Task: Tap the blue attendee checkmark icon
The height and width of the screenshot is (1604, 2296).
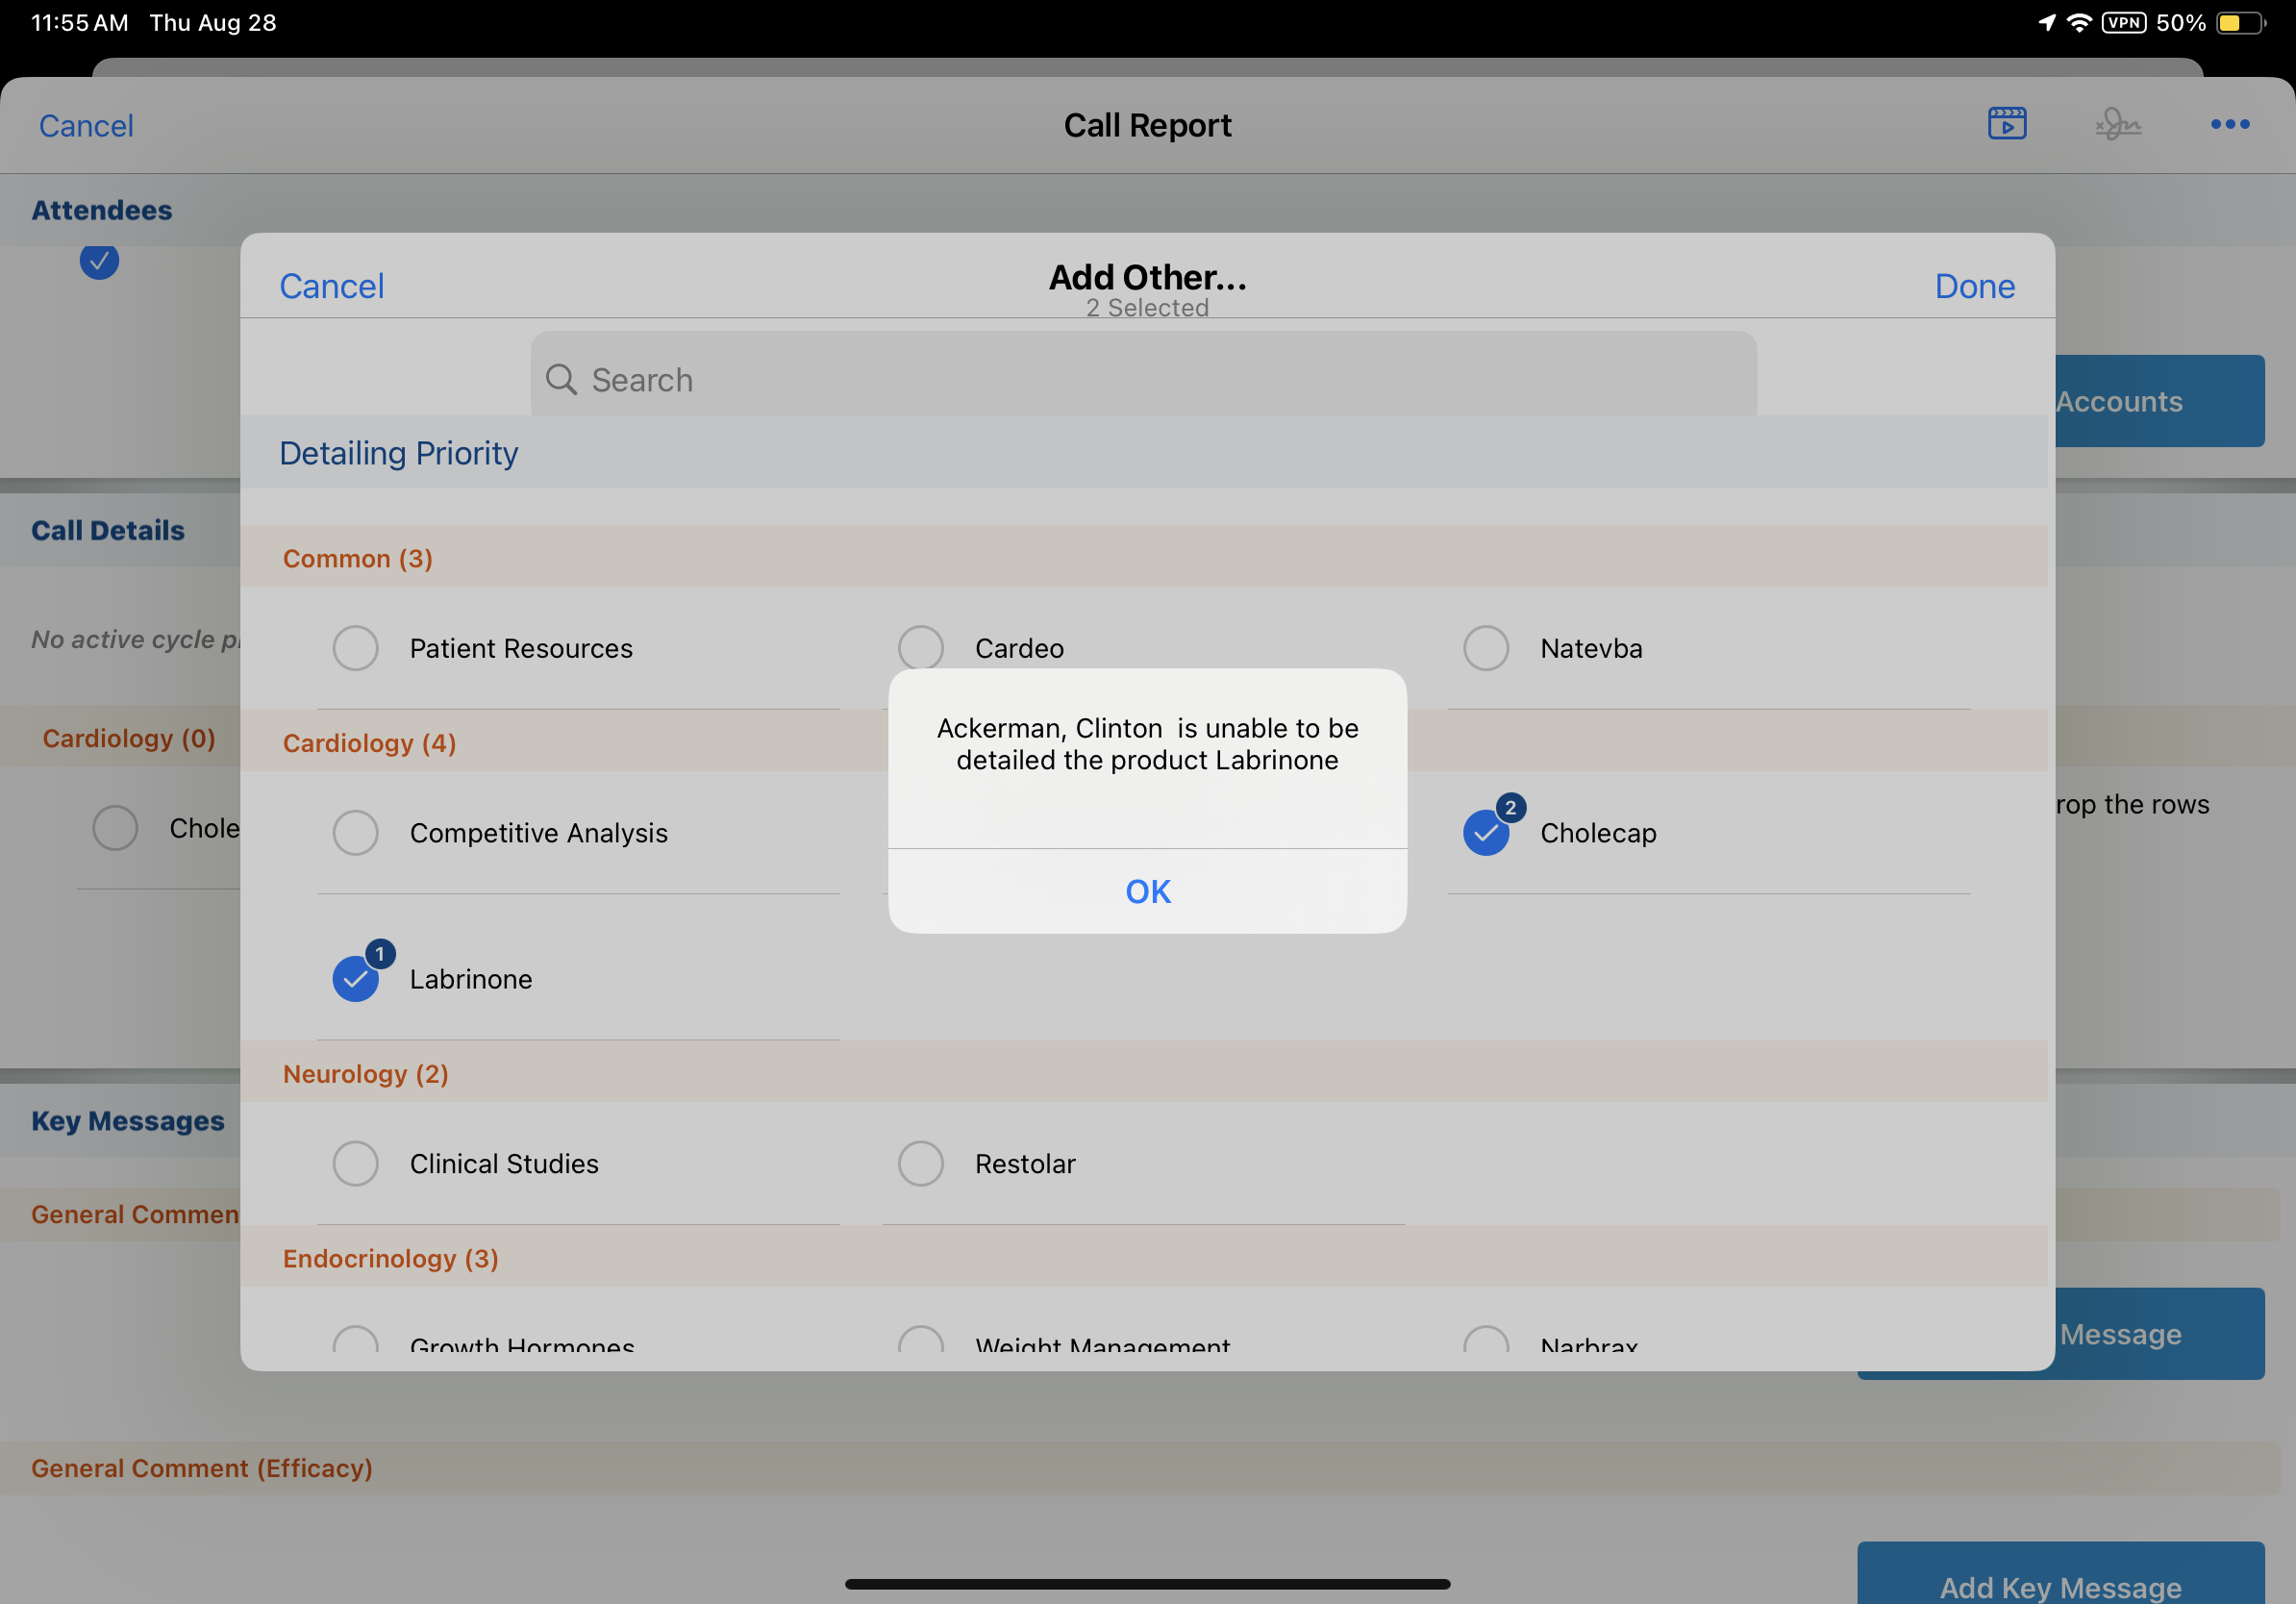Action: [x=99, y=262]
